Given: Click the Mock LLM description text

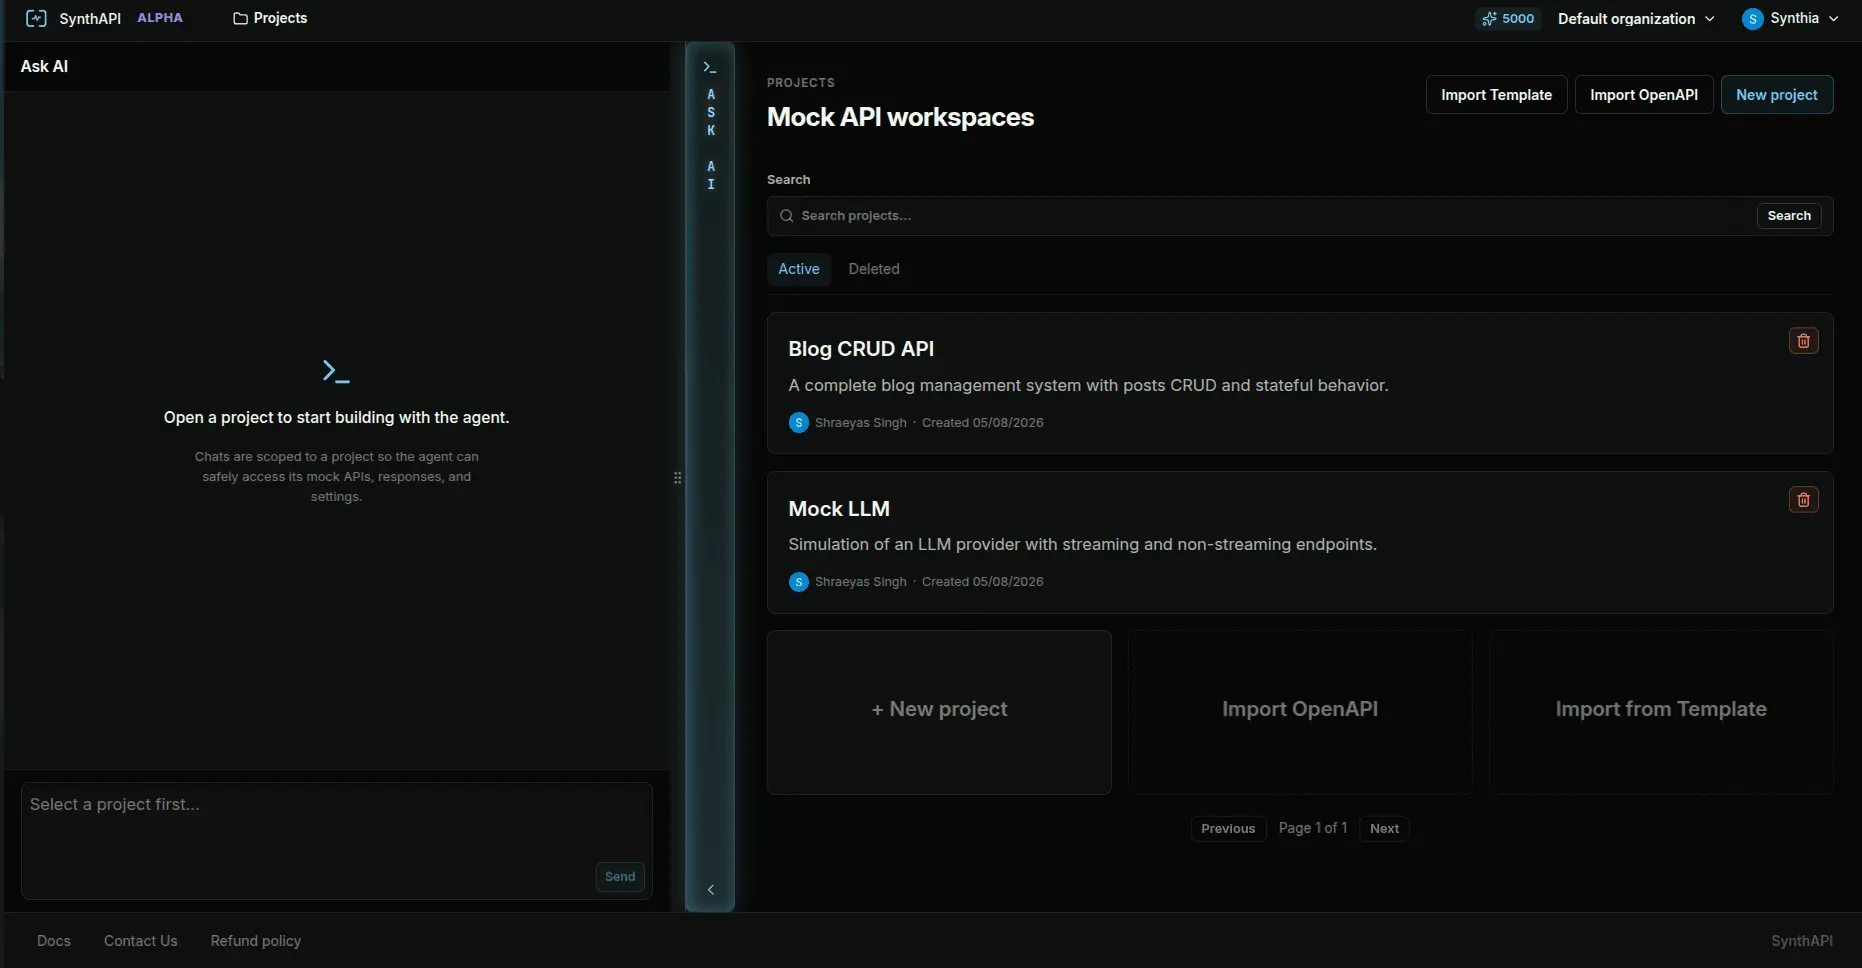Looking at the screenshot, I should (1083, 545).
